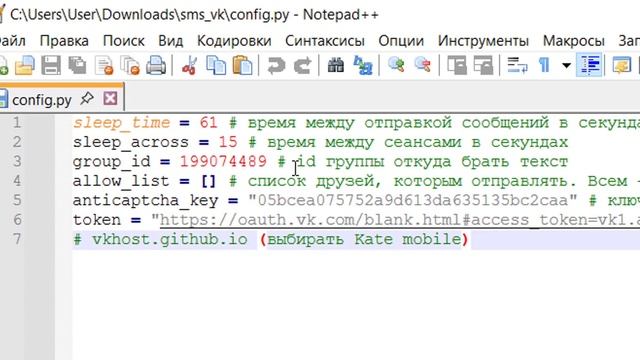Click the Kate mobile text in line 7
The width and height of the screenshot is (640, 360).
[408, 239]
